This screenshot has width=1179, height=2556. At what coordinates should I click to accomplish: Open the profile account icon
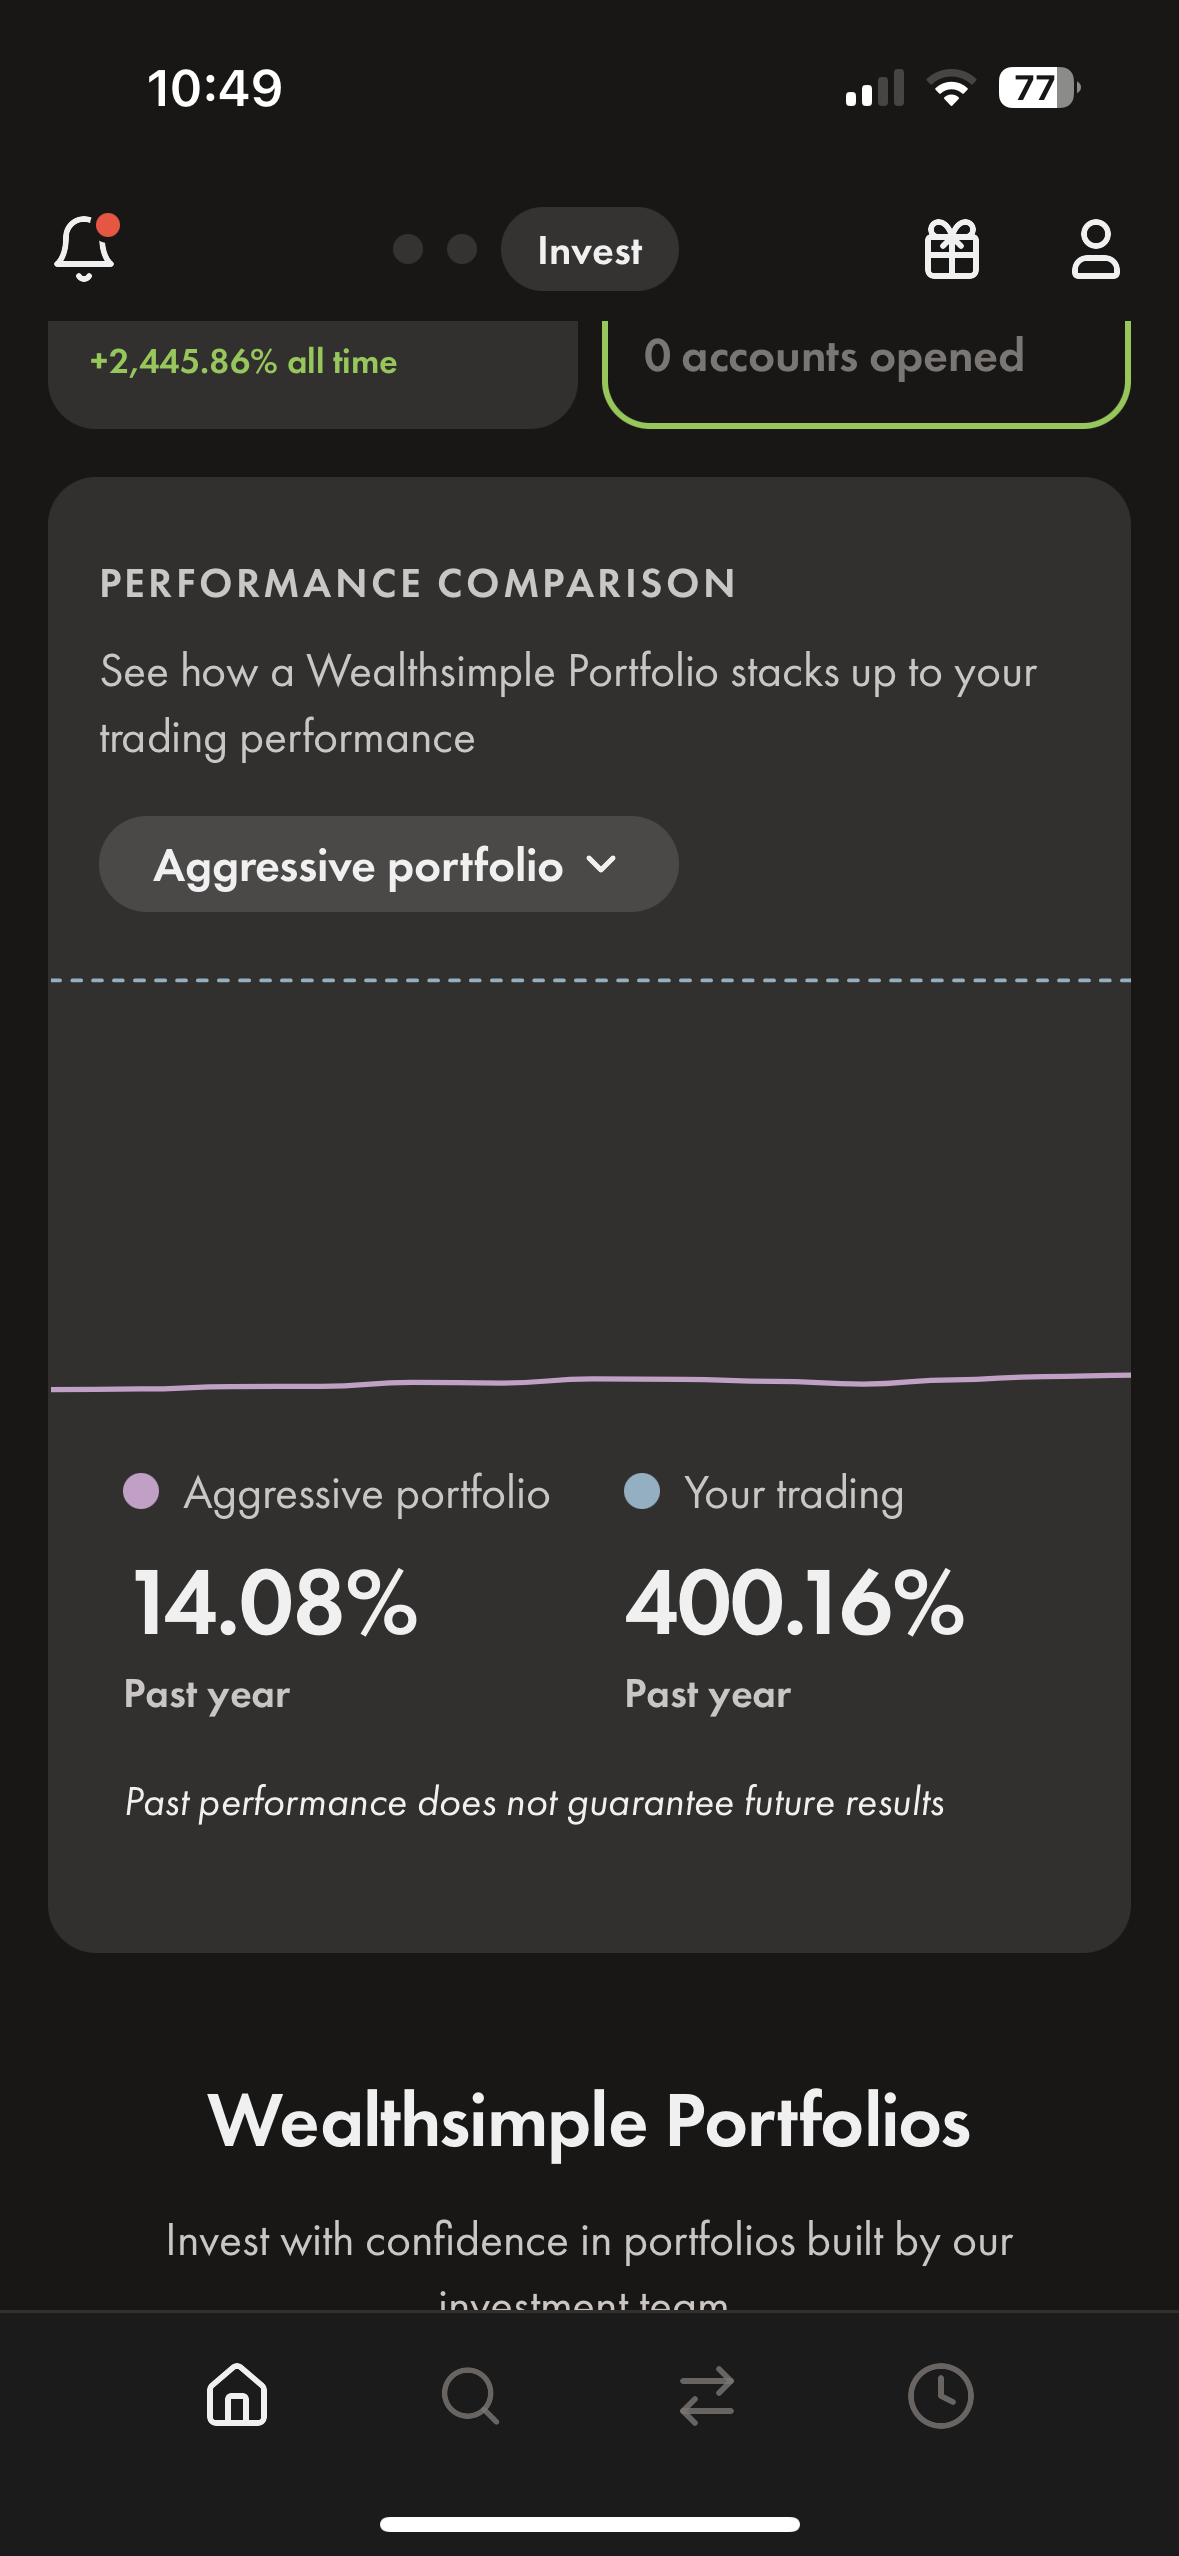click(x=1095, y=249)
